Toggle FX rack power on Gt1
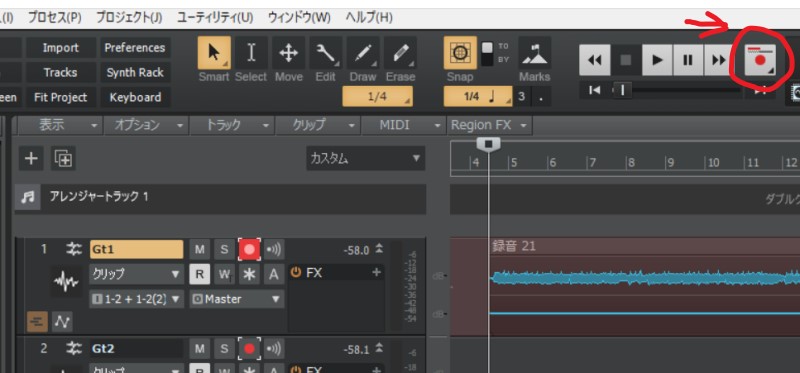 [x=295, y=272]
